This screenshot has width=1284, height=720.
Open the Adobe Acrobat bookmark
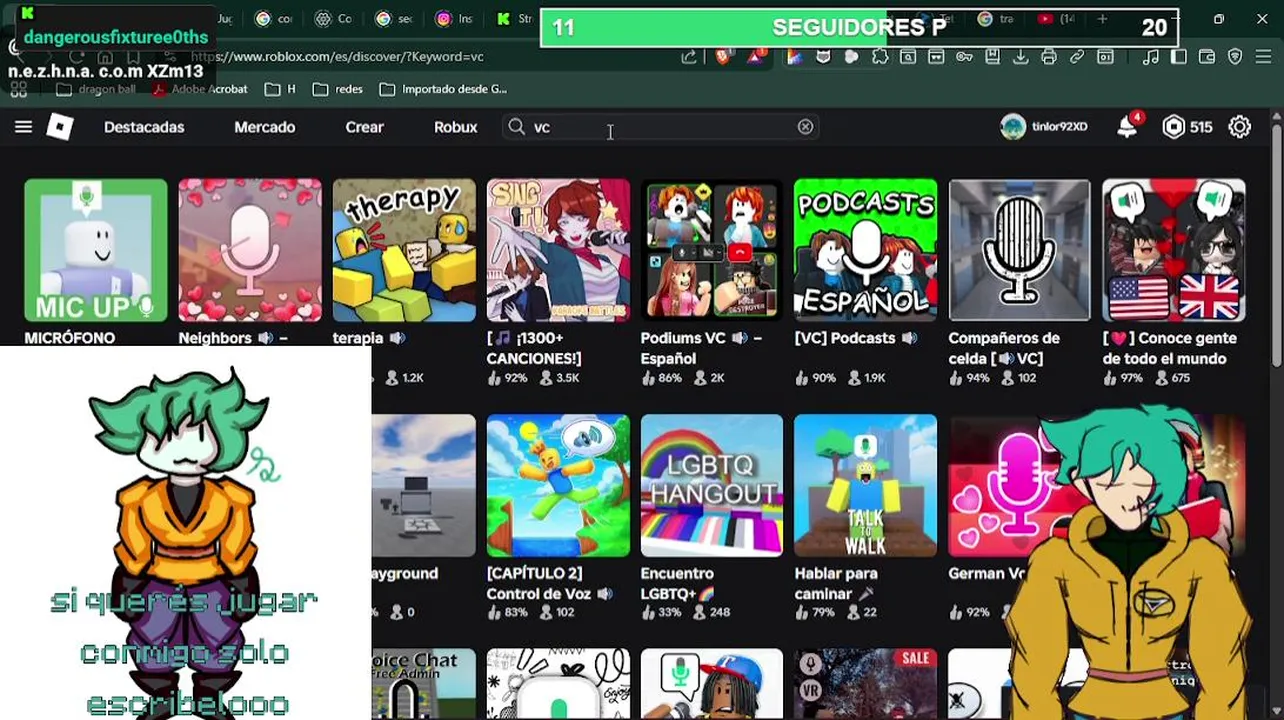point(200,89)
